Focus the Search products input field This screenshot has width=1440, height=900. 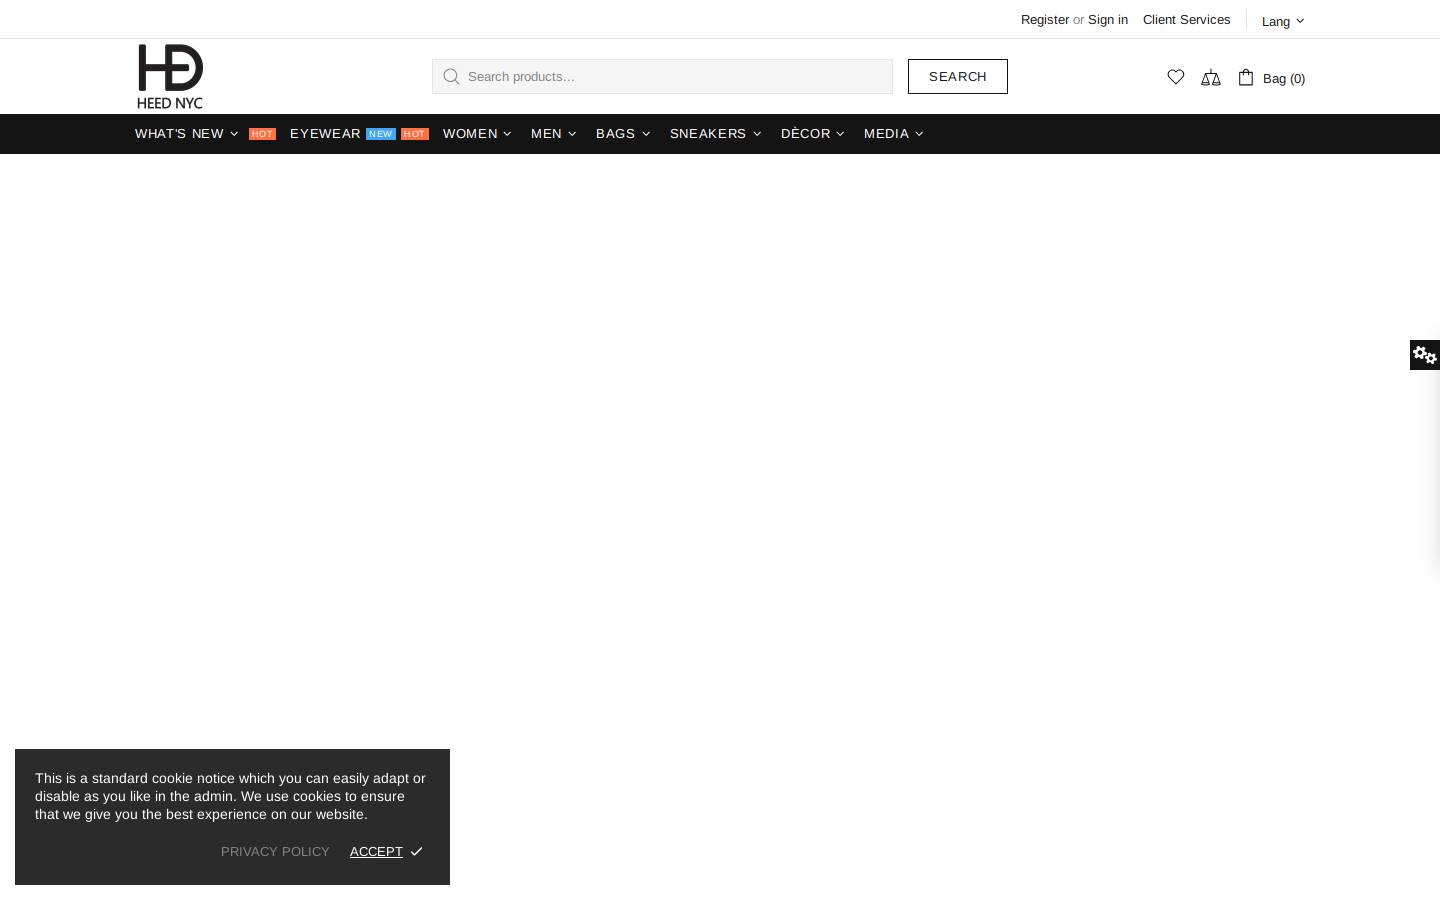(x=662, y=76)
